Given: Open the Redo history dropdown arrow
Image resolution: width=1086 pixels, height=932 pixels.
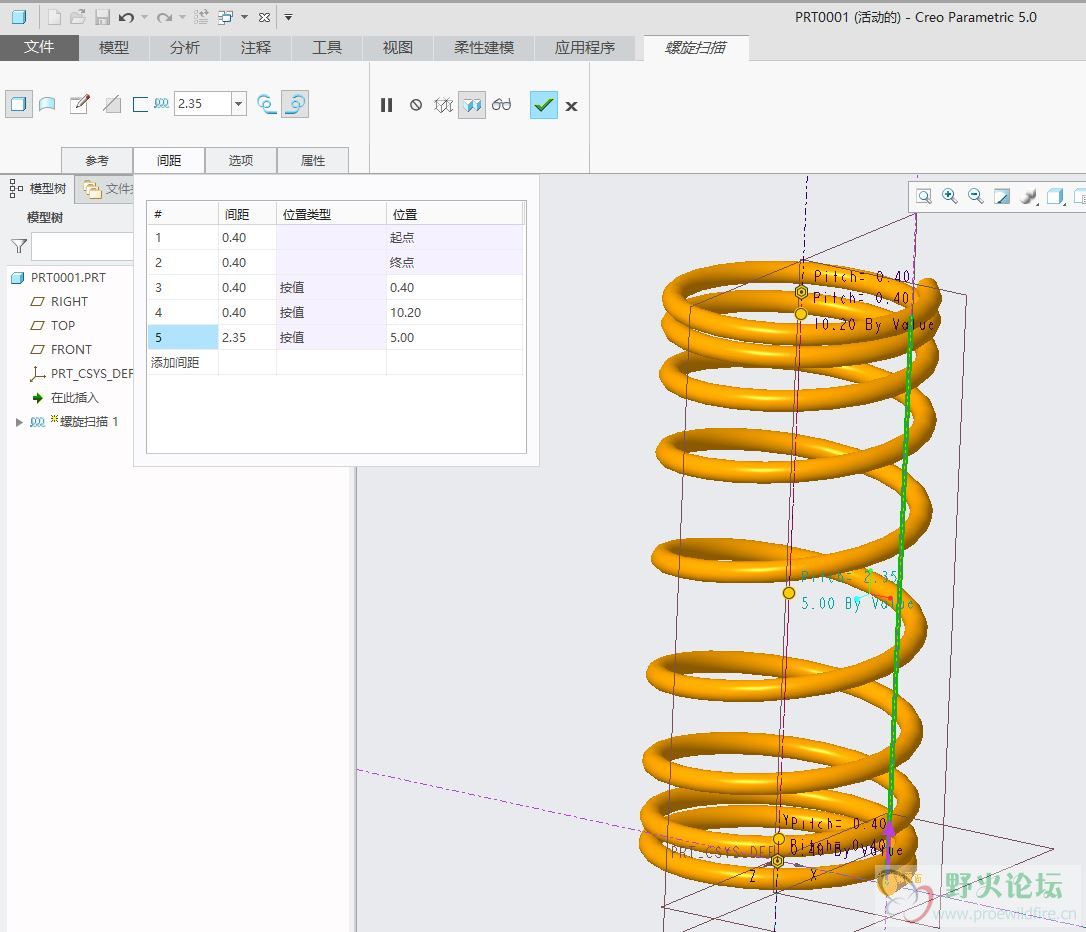Looking at the screenshot, I should click(x=182, y=17).
